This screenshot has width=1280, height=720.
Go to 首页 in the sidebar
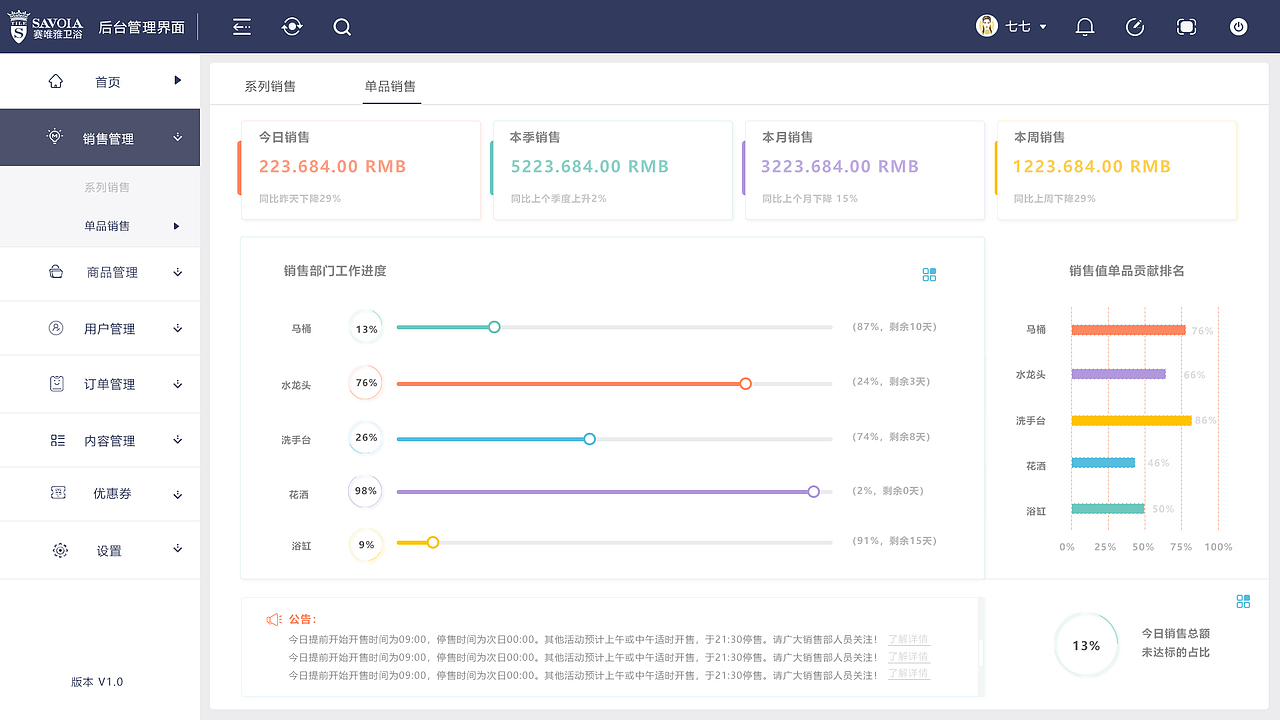point(108,82)
